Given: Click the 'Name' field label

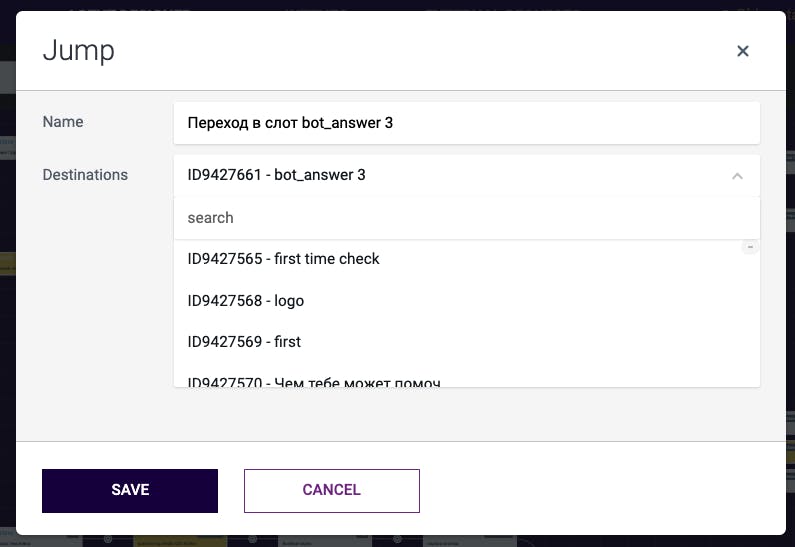Looking at the screenshot, I should point(63,122).
